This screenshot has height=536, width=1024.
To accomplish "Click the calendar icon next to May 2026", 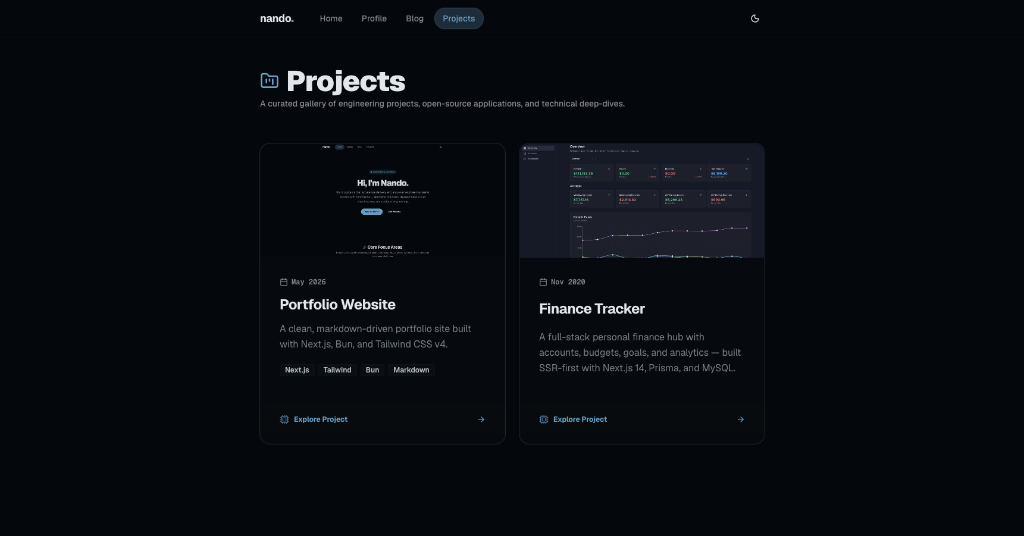I will (283, 282).
